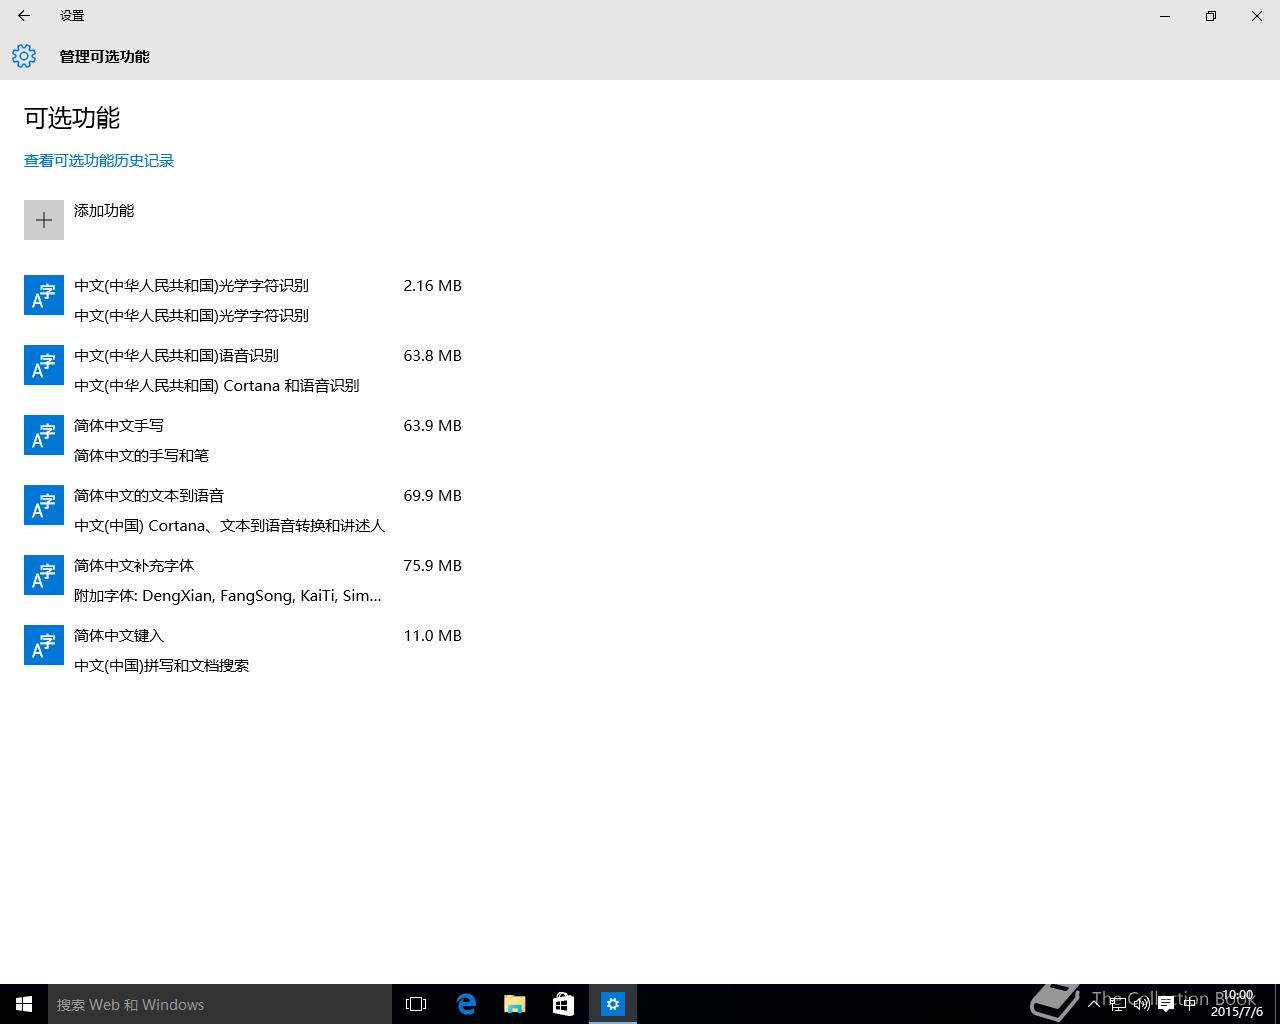This screenshot has width=1280, height=1024.
Task: Select 管理可选功能 title bar item
Action: pos(104,56)
